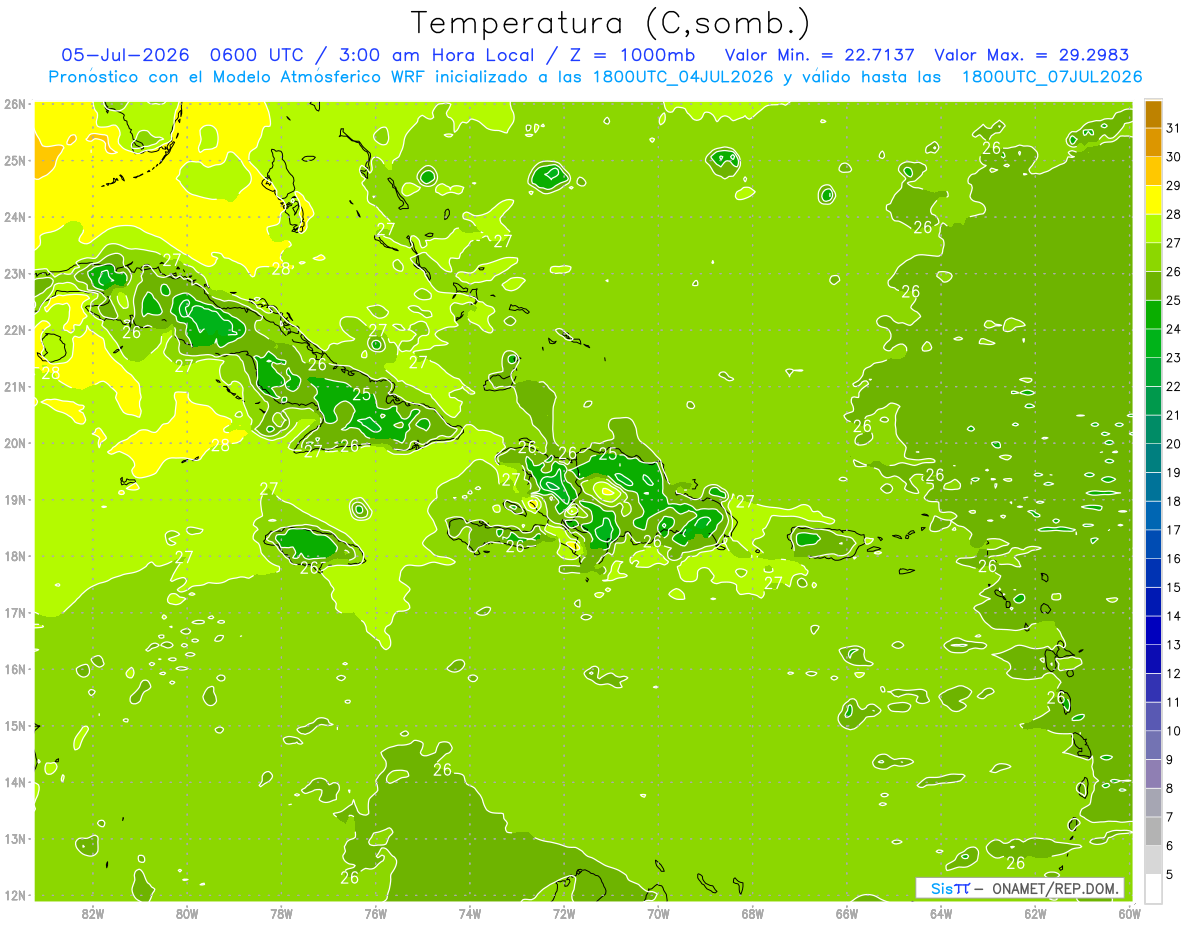
Task: Click the legend scale label 31
Action: point(1173,128)
